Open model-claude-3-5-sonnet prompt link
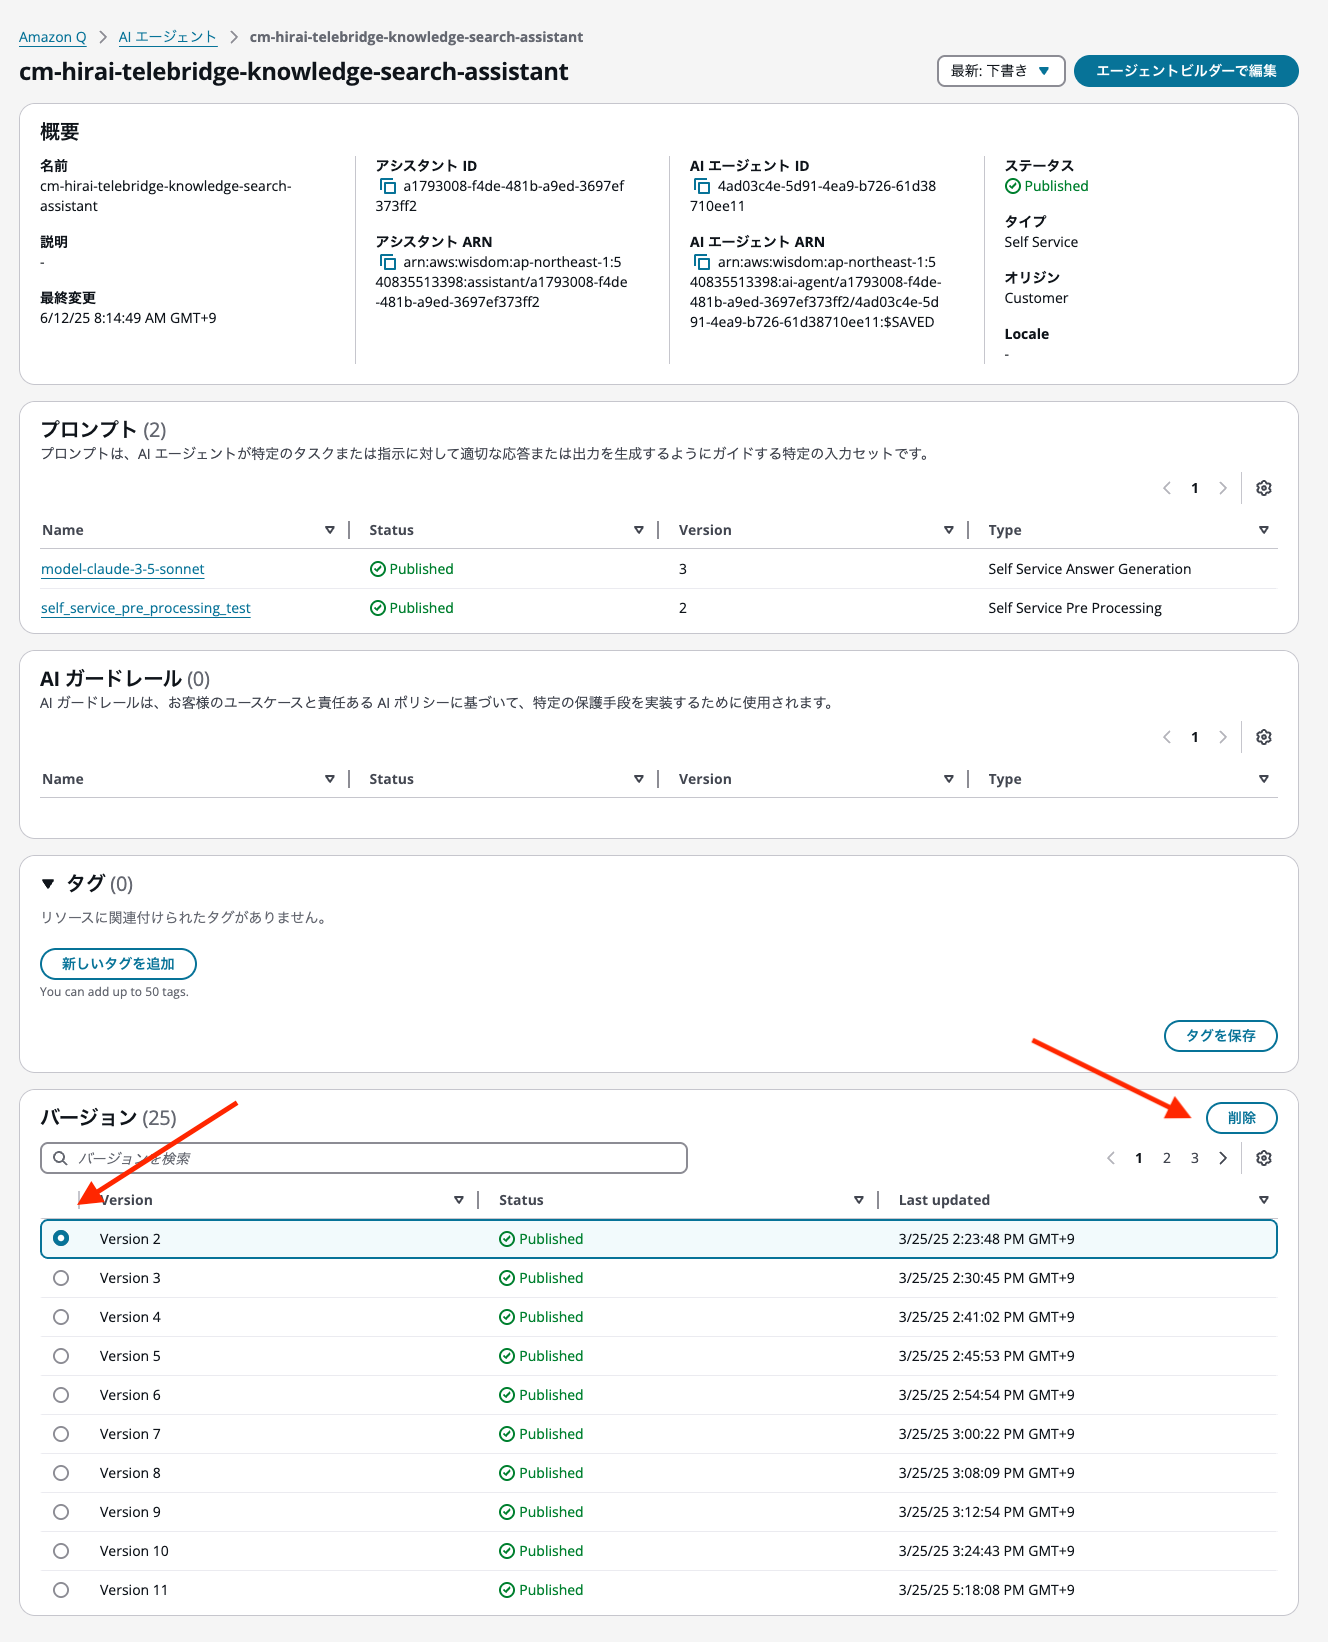Viewport: 1328px width, 1642px height. (123, 569)
